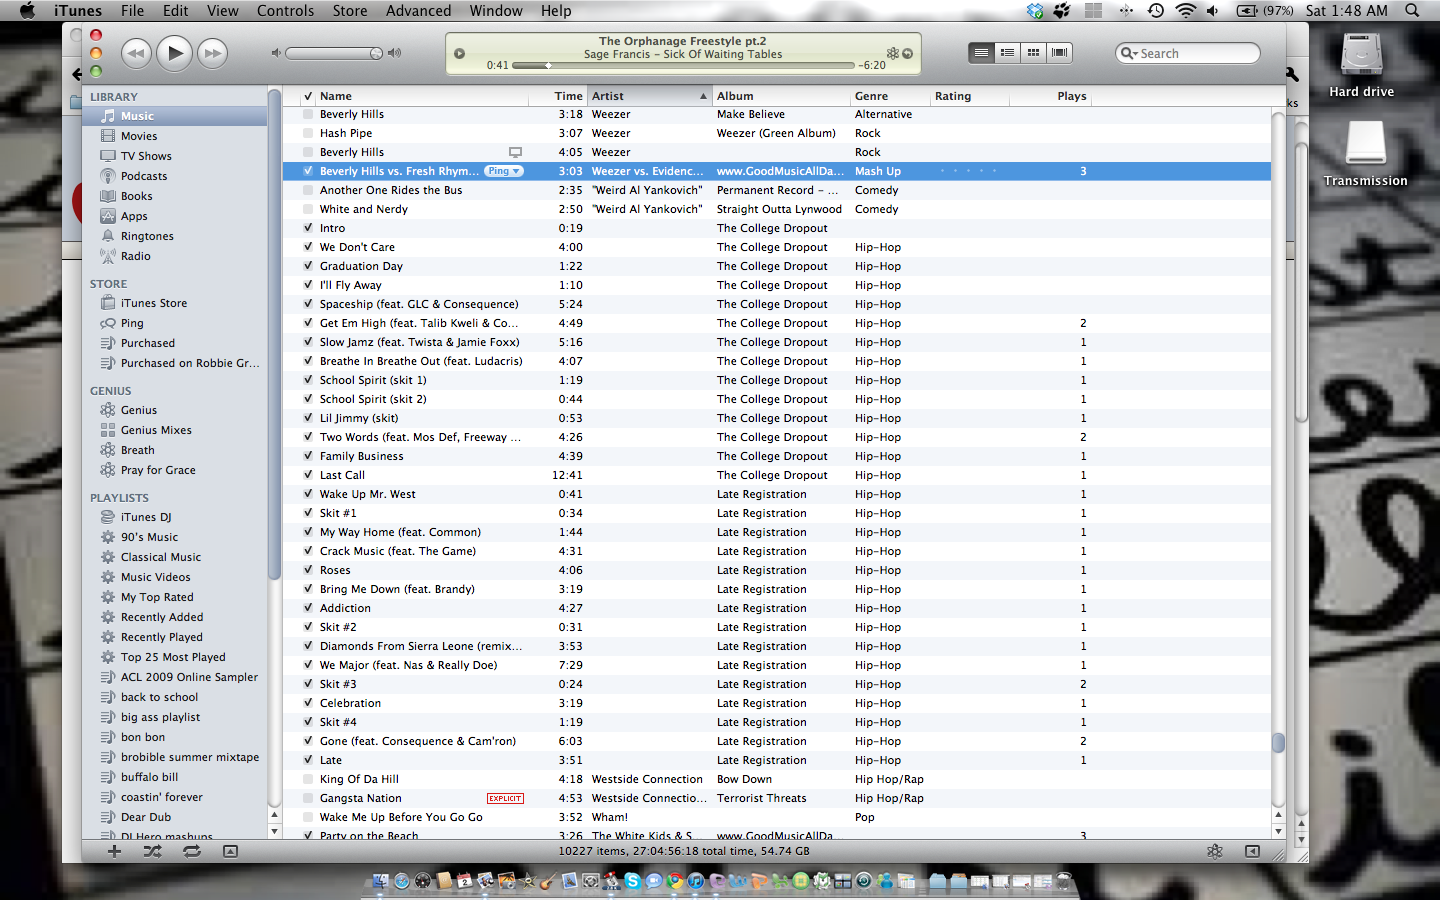1440x900 pixels.
Task: Sort by Name column header
Action: pyautogui.click(x=422, y=96)
